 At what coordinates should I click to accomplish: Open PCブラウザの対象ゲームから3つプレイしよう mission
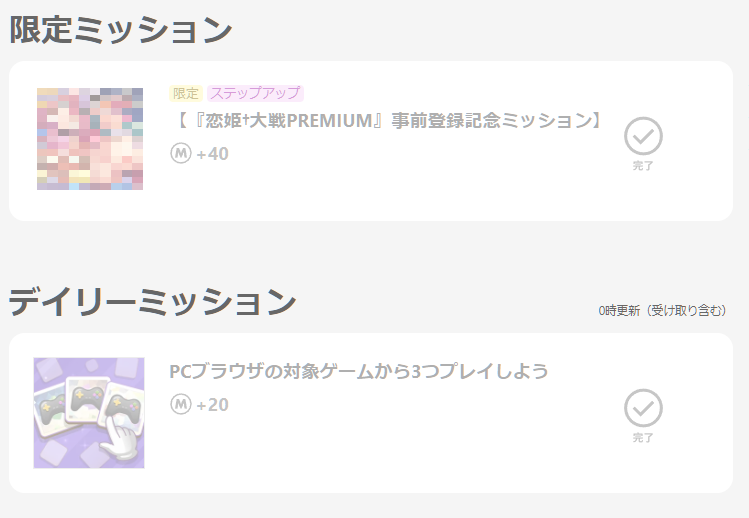tap(359, 371)
